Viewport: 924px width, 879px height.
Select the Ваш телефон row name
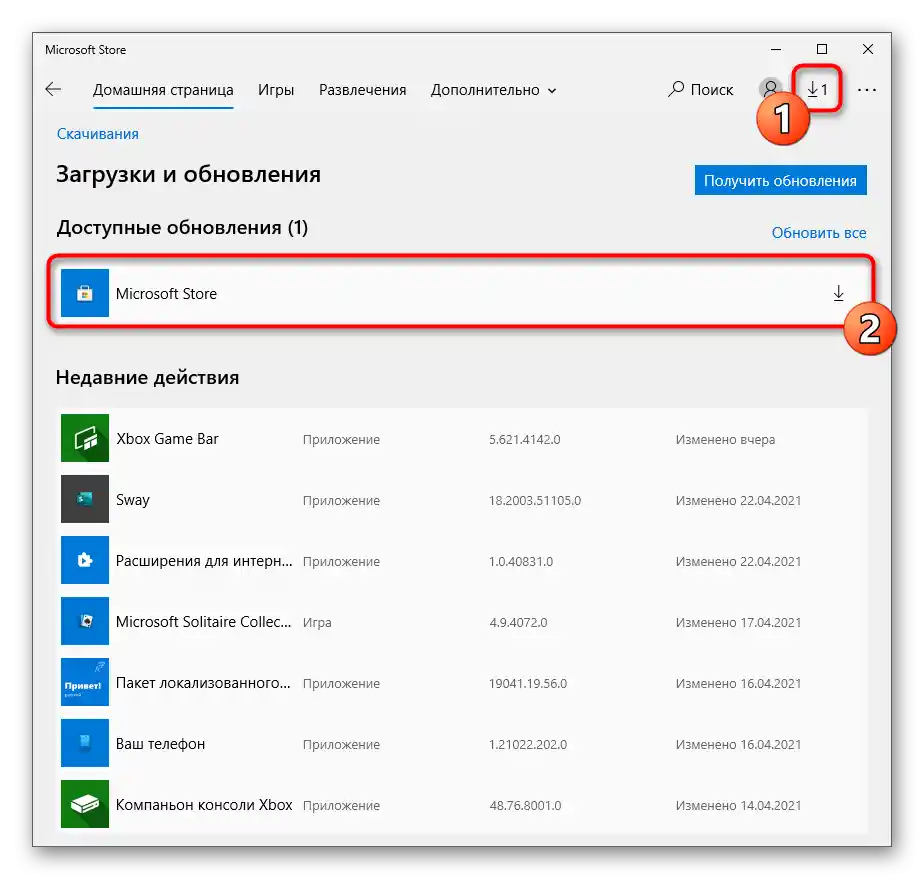[160, 744]
